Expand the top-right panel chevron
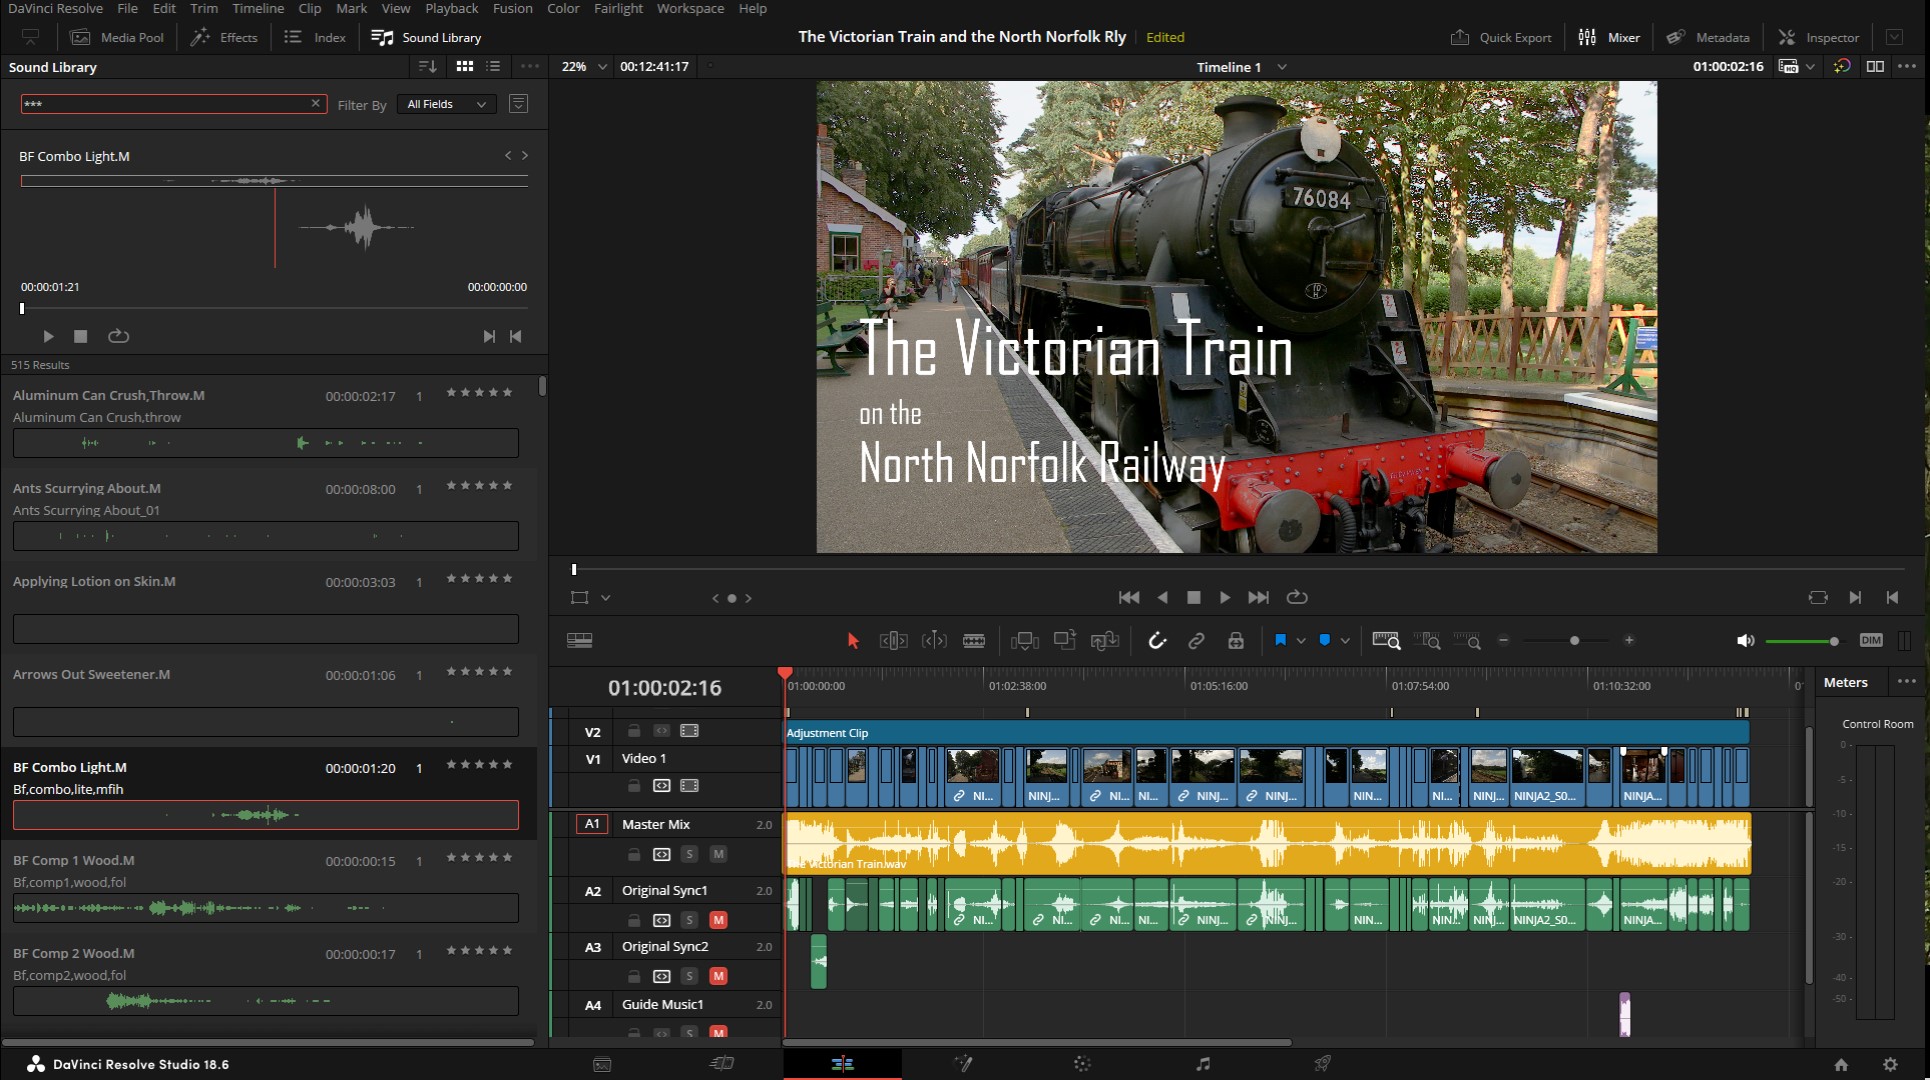This screenshot has height=1080, width=1930. (x=1894, y=37)
